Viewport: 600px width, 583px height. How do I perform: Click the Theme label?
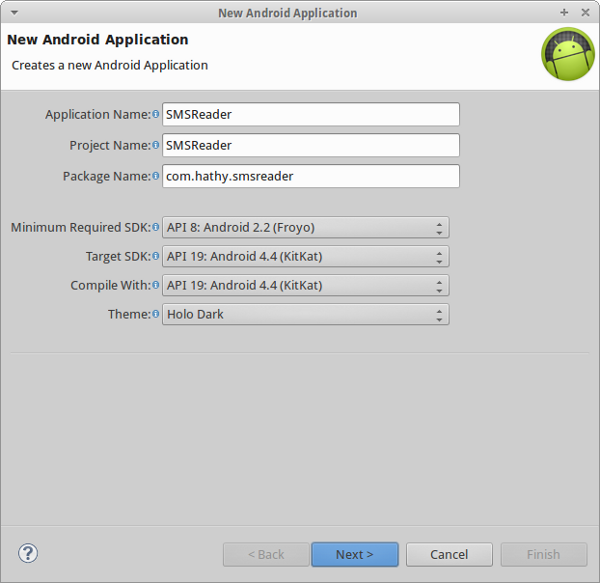(x=129, y=314)
